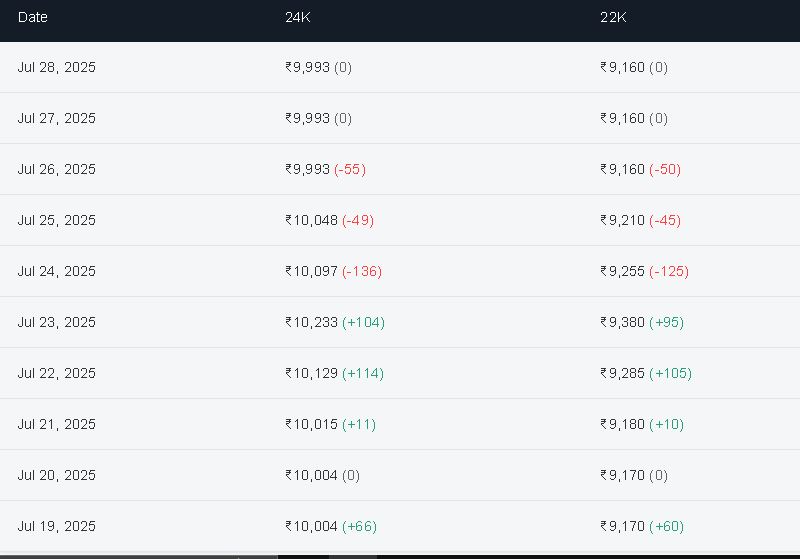Click the 22K price ₹9,380 (+95)

pyautogui.click(x=642, y=322)
